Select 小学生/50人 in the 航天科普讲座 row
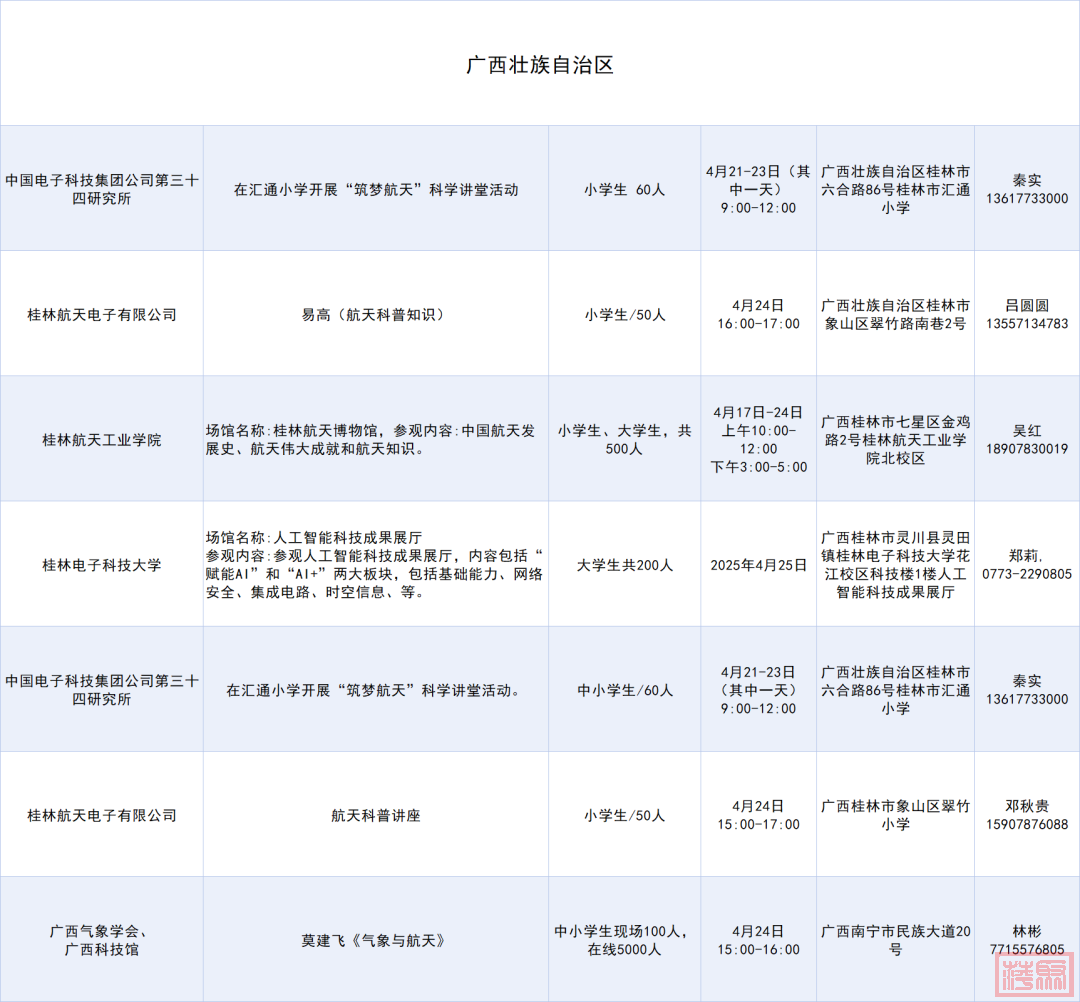This screenshot has height=1002, width=1080. 625,815
